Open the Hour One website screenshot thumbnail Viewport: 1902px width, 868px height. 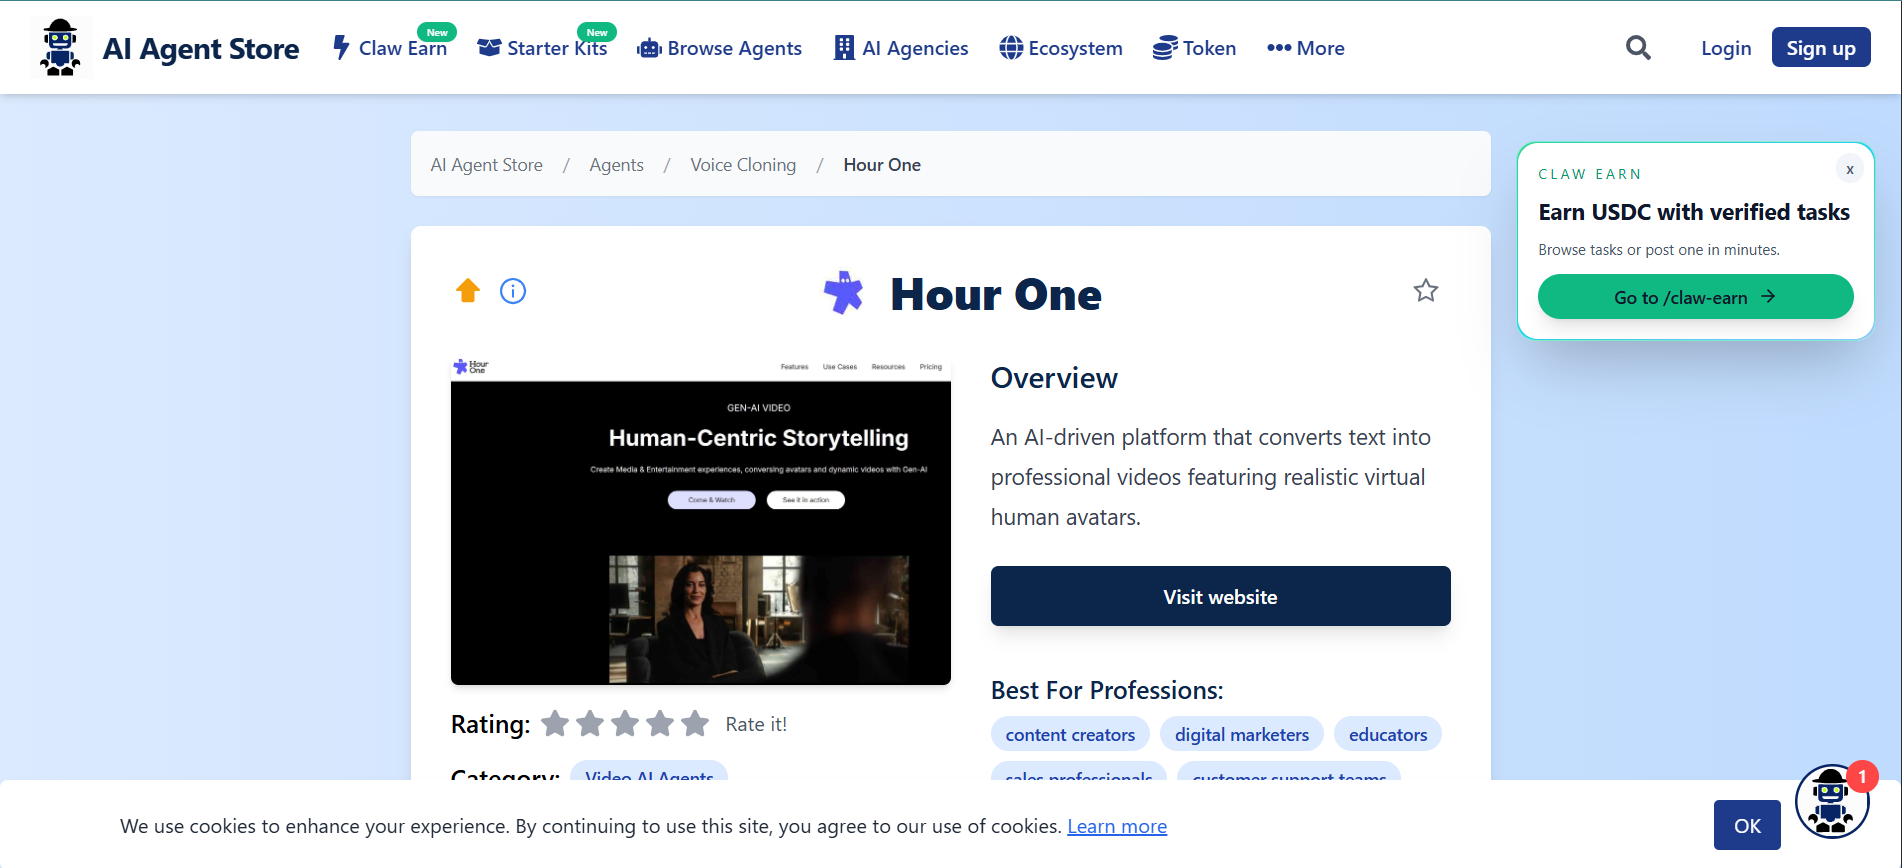click(701, 520)
